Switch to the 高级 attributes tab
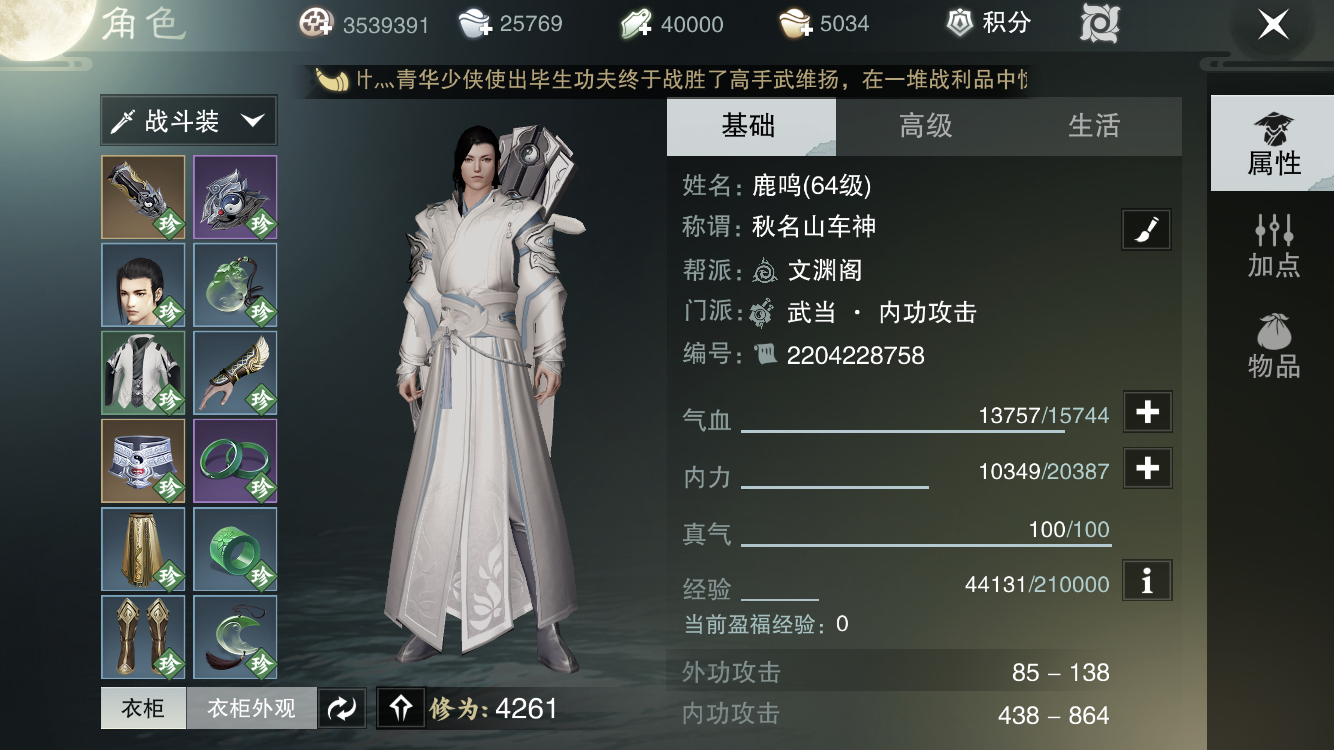Image resolution: width=1334 pixels, height=750 pixels. [x=925, y=126]
